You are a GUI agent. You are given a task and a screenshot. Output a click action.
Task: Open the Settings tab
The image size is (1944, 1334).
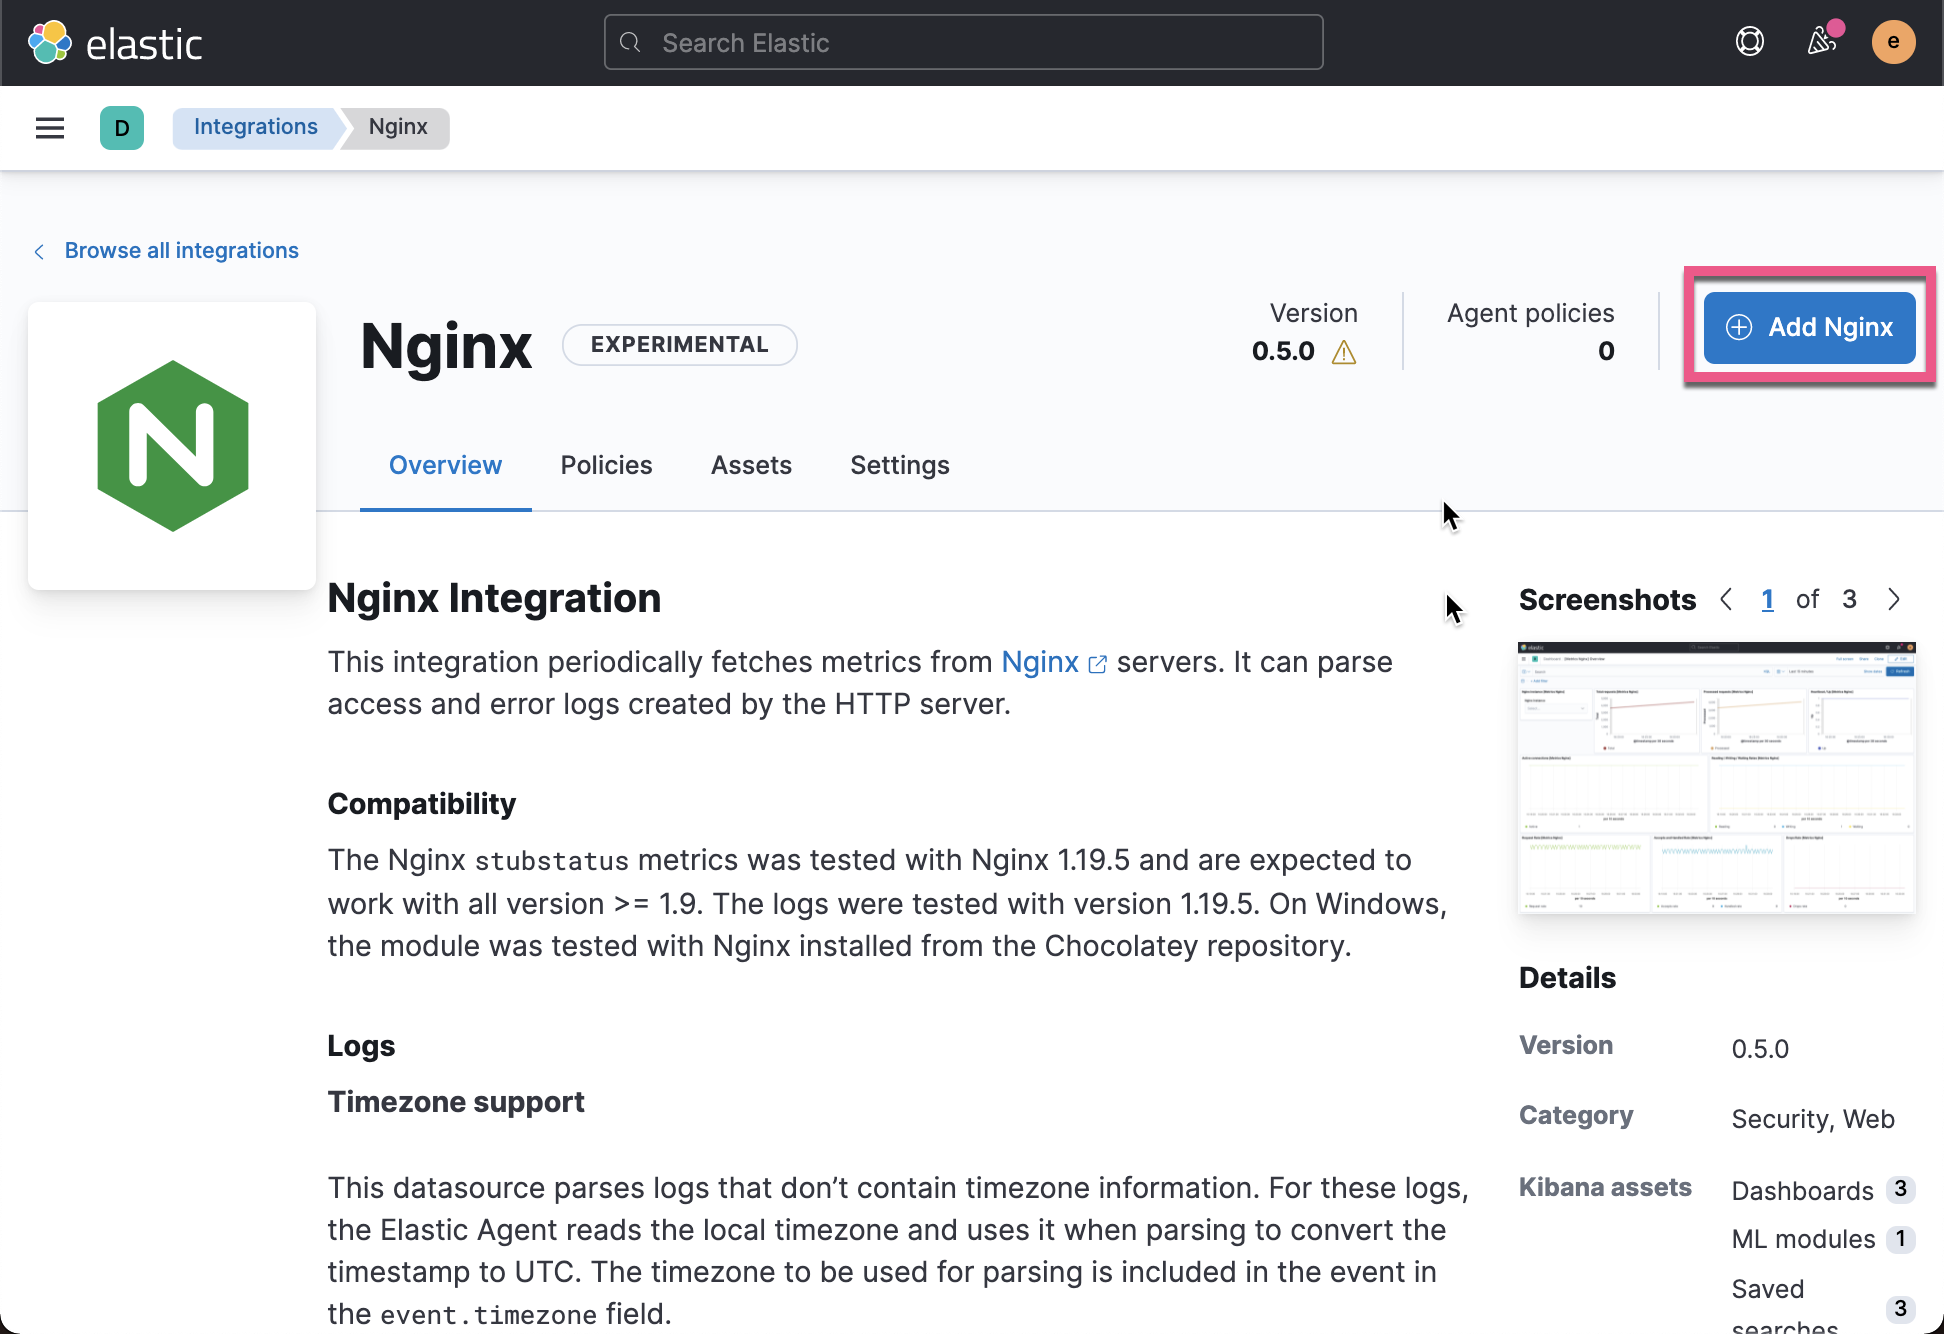point(900,466)
